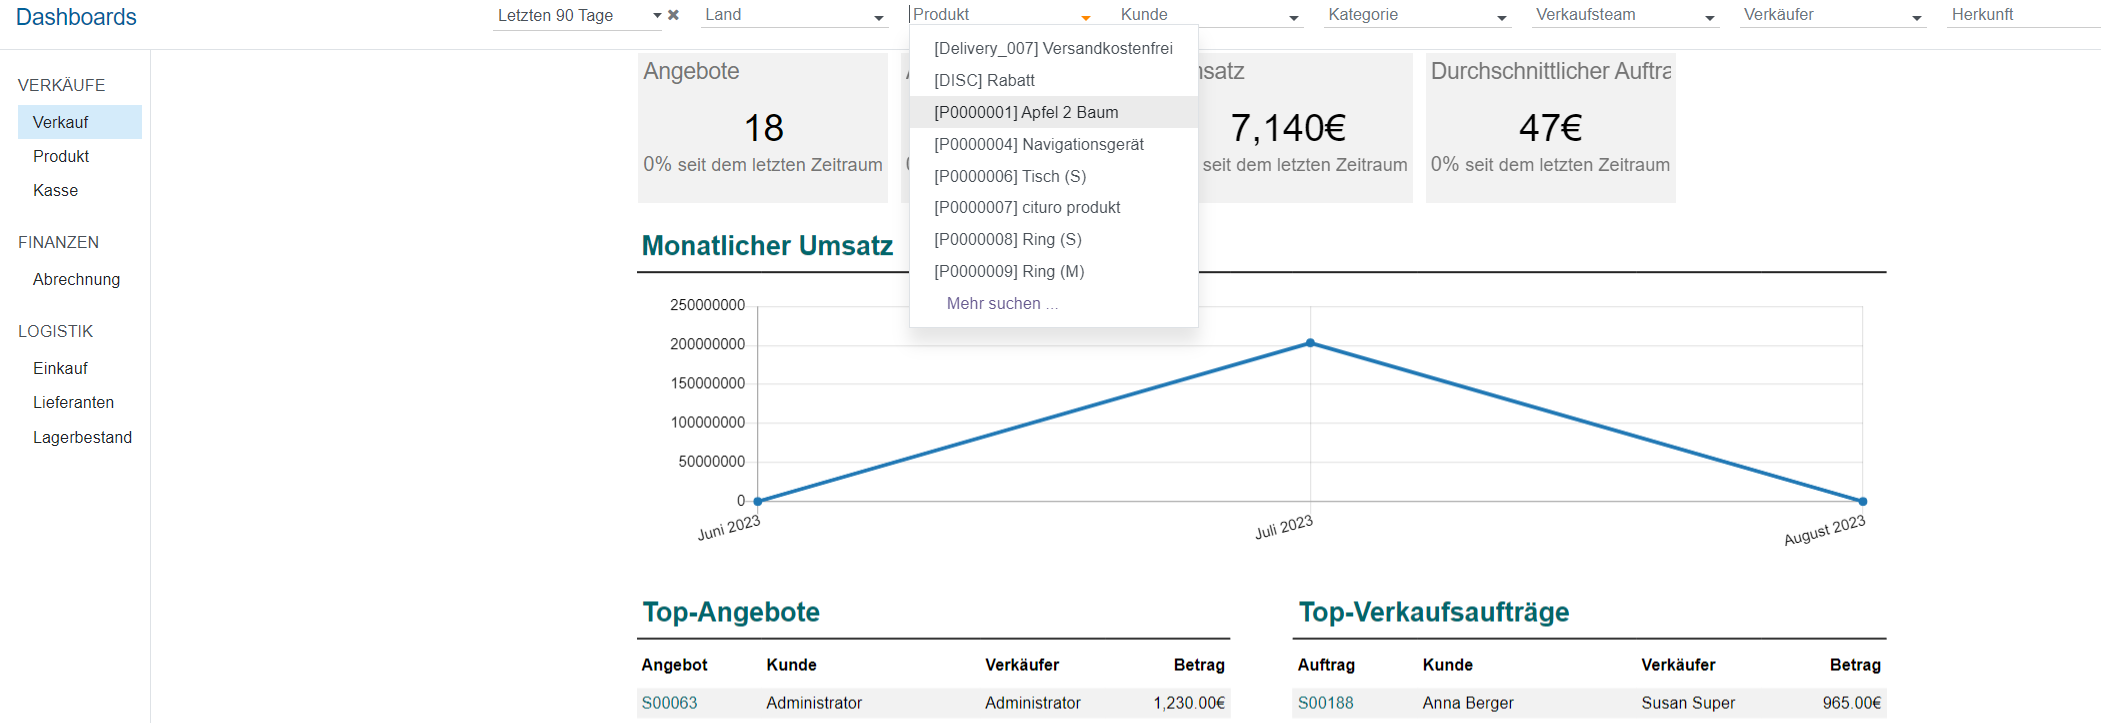The width and height of the screenshot is (2101, 723).
Task: Go to Kasse dashboard
Action: (55, 190)
